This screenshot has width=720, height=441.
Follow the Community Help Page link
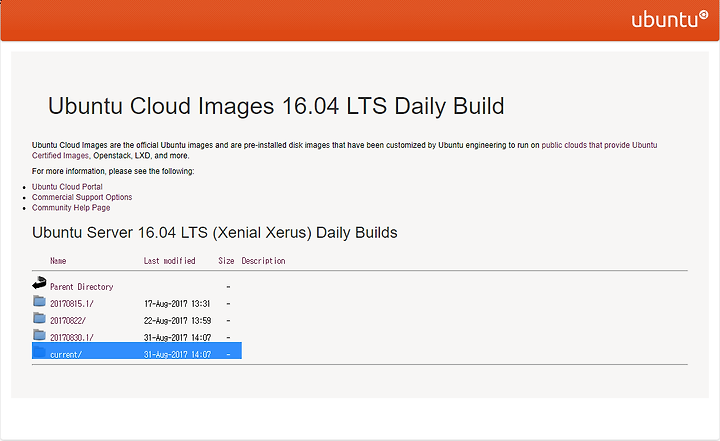click(71, 208)
